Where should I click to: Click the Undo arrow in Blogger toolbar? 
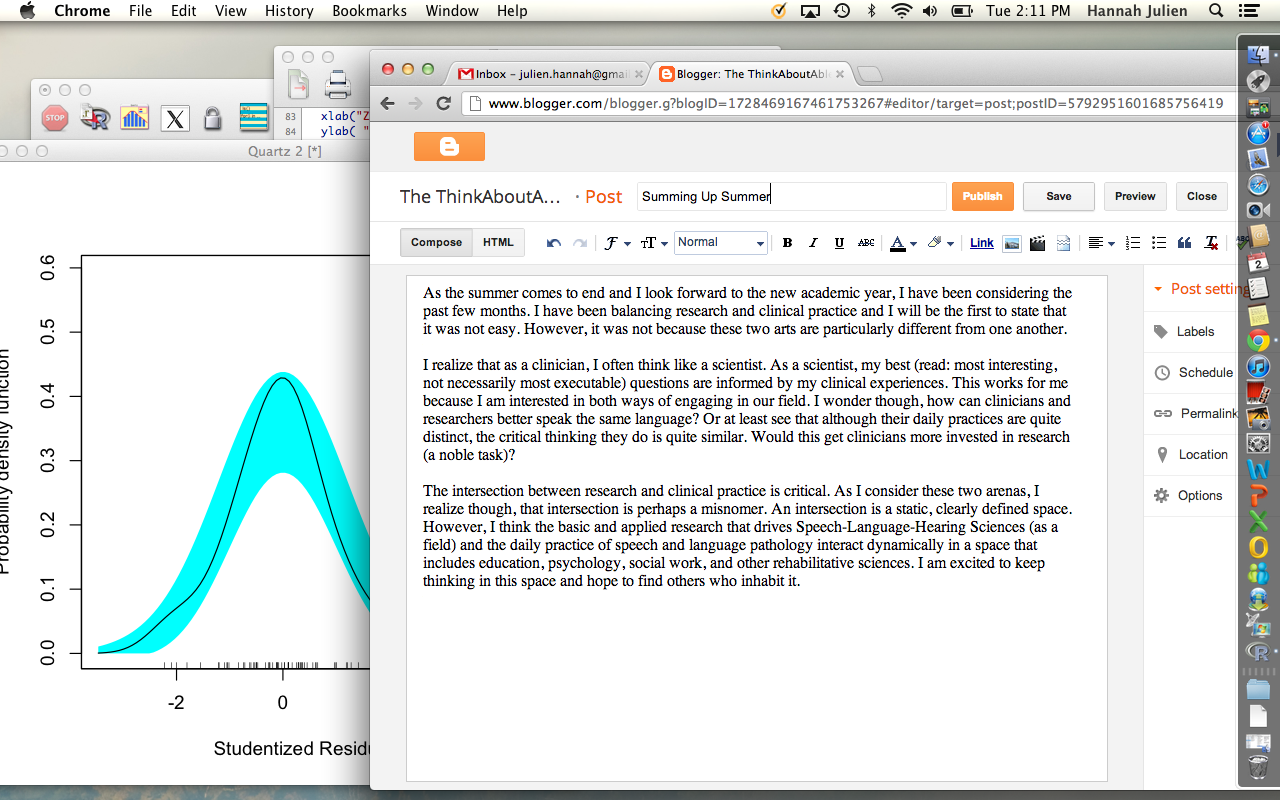(x=554, y=243)
